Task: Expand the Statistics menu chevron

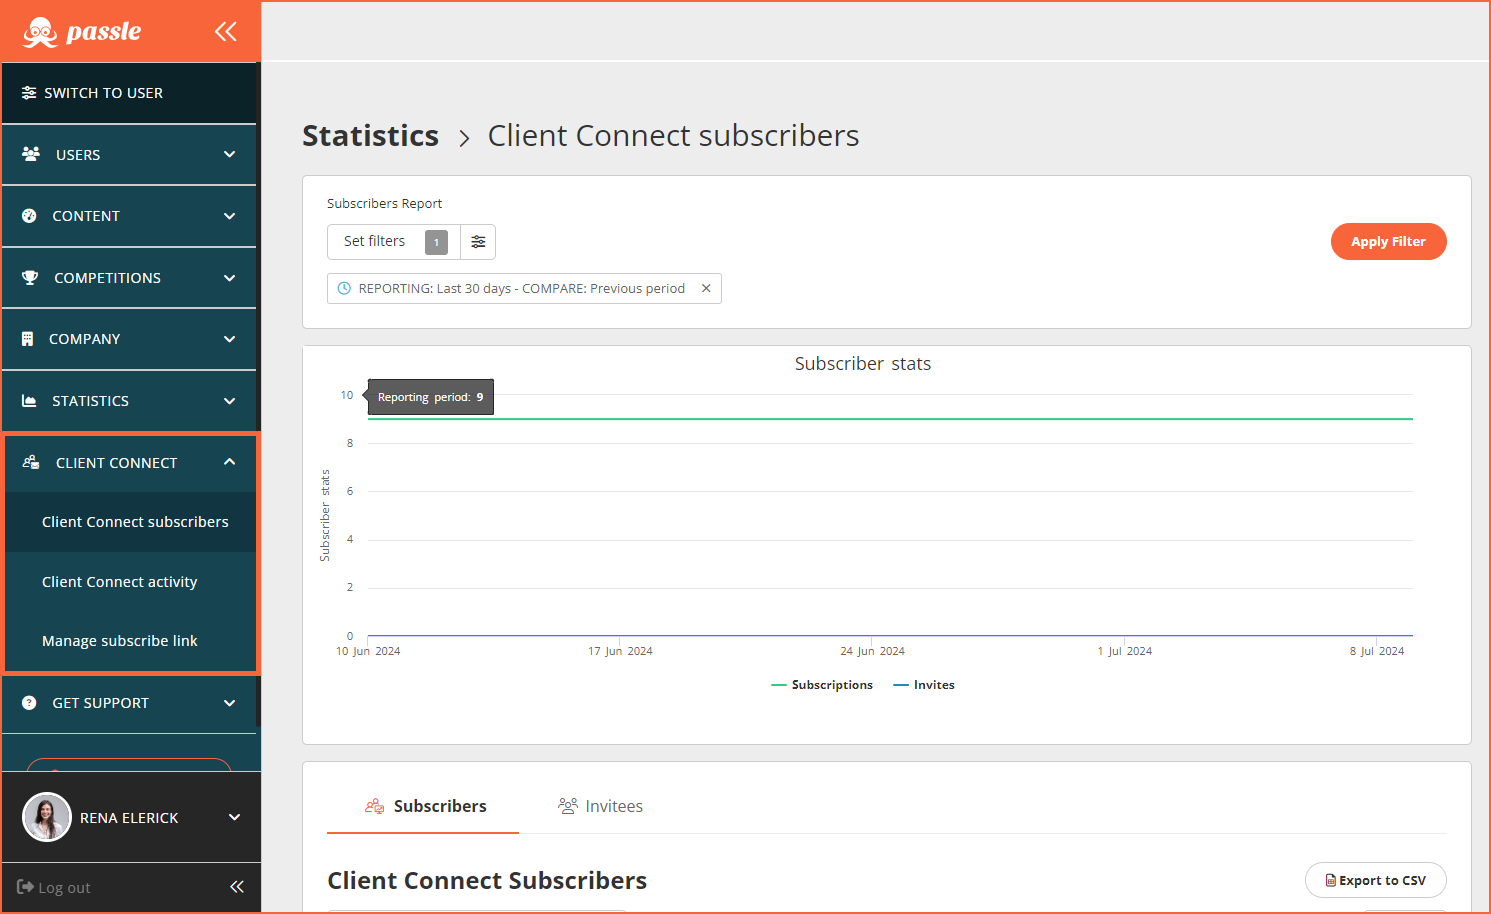Action: [x=230, y=401]
